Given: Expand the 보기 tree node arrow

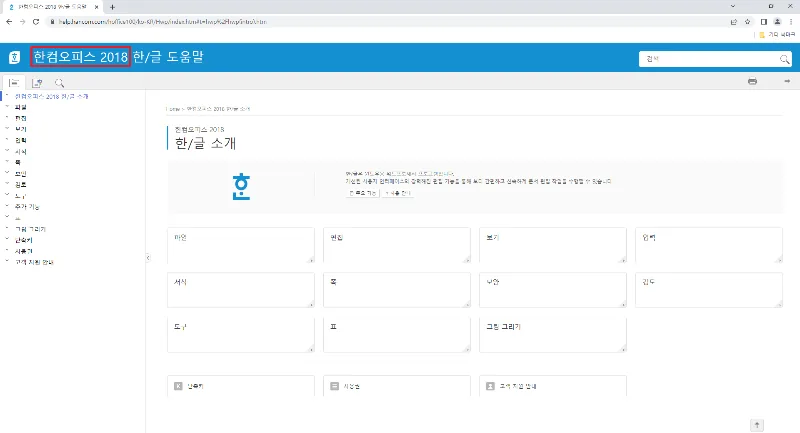Looking at the screenshot, I should point(7,129).
